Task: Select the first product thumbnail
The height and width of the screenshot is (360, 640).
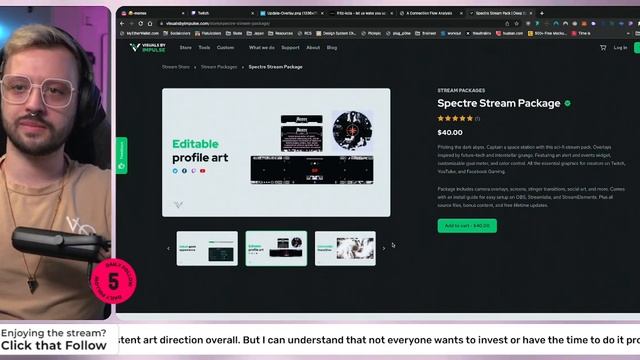Action: point(207,249)
